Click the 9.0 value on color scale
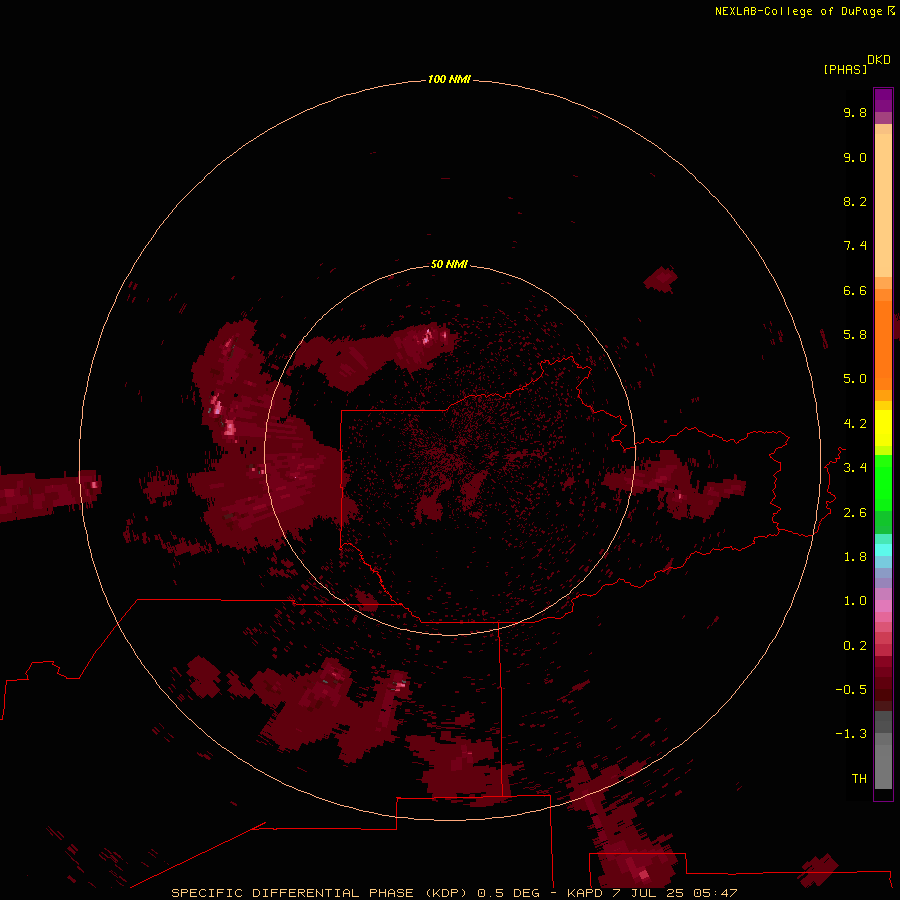900x900 pixels. pyautogui.click(x=855, y=157)
